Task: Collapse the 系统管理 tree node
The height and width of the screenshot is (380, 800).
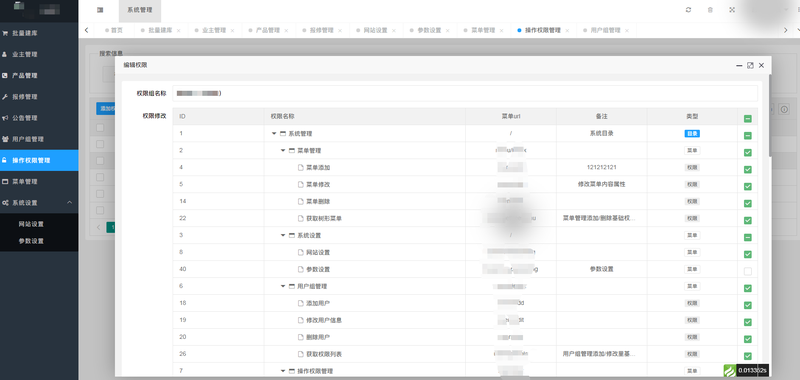Action: tap(274, 134)
